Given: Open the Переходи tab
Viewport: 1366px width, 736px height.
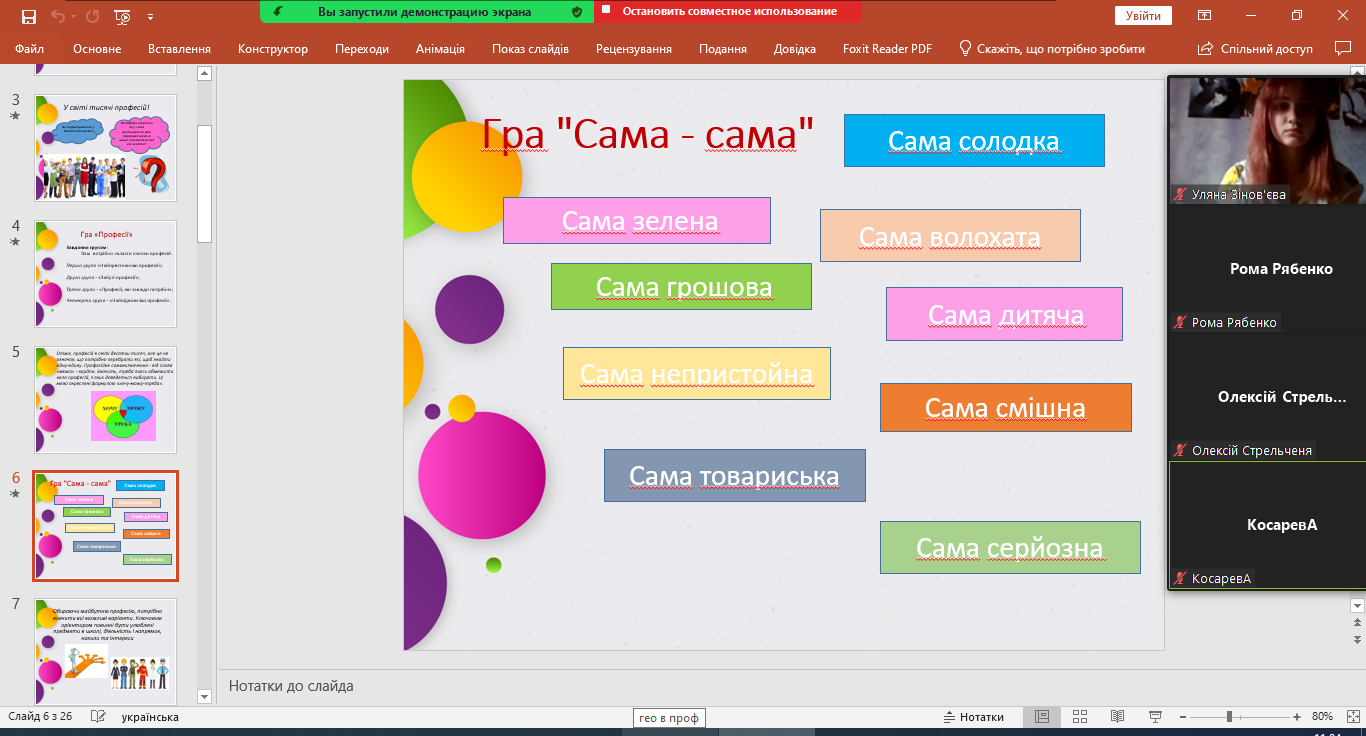Looking at the screenshot, I should click(362, 48).
